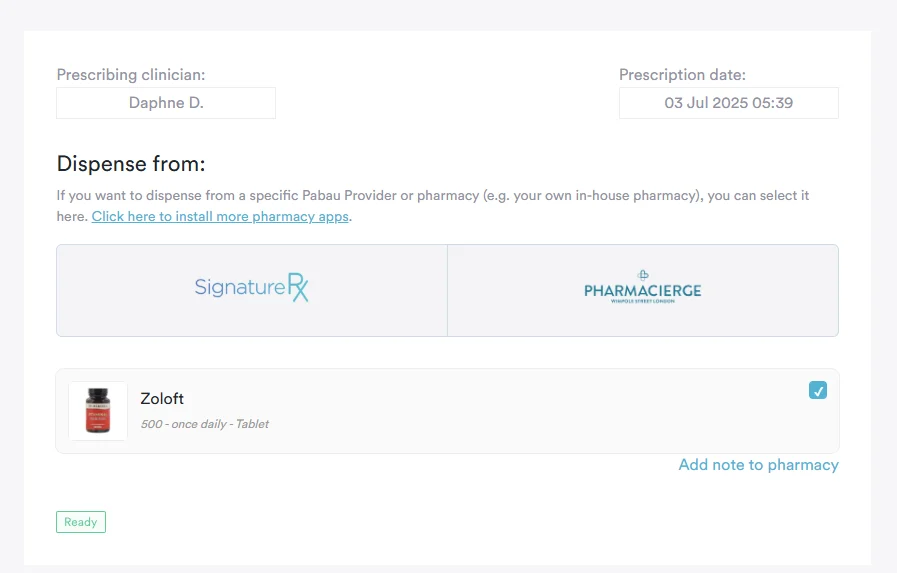Click the PHARMACIERGE wordmark text

pos(642,291)
